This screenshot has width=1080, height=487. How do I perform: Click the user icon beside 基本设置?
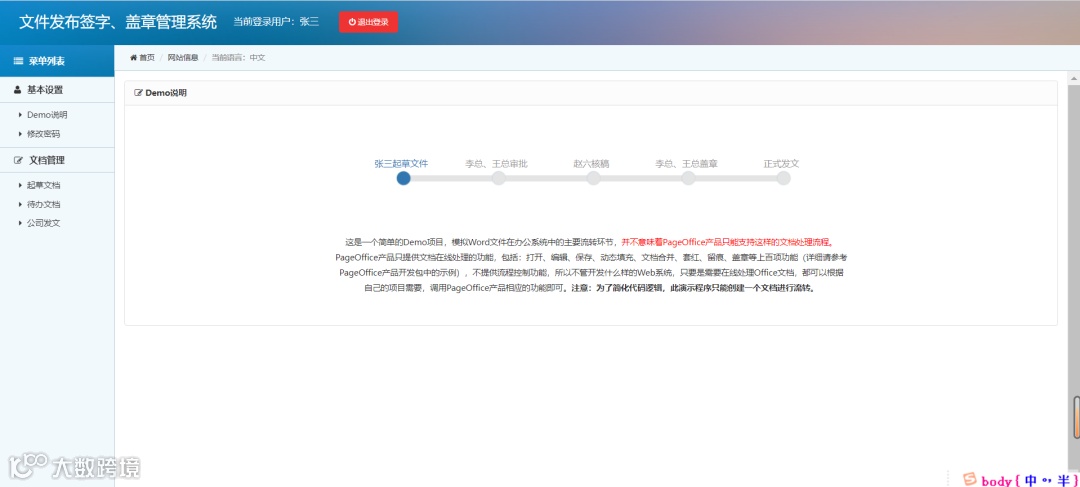tap(18, 90)
